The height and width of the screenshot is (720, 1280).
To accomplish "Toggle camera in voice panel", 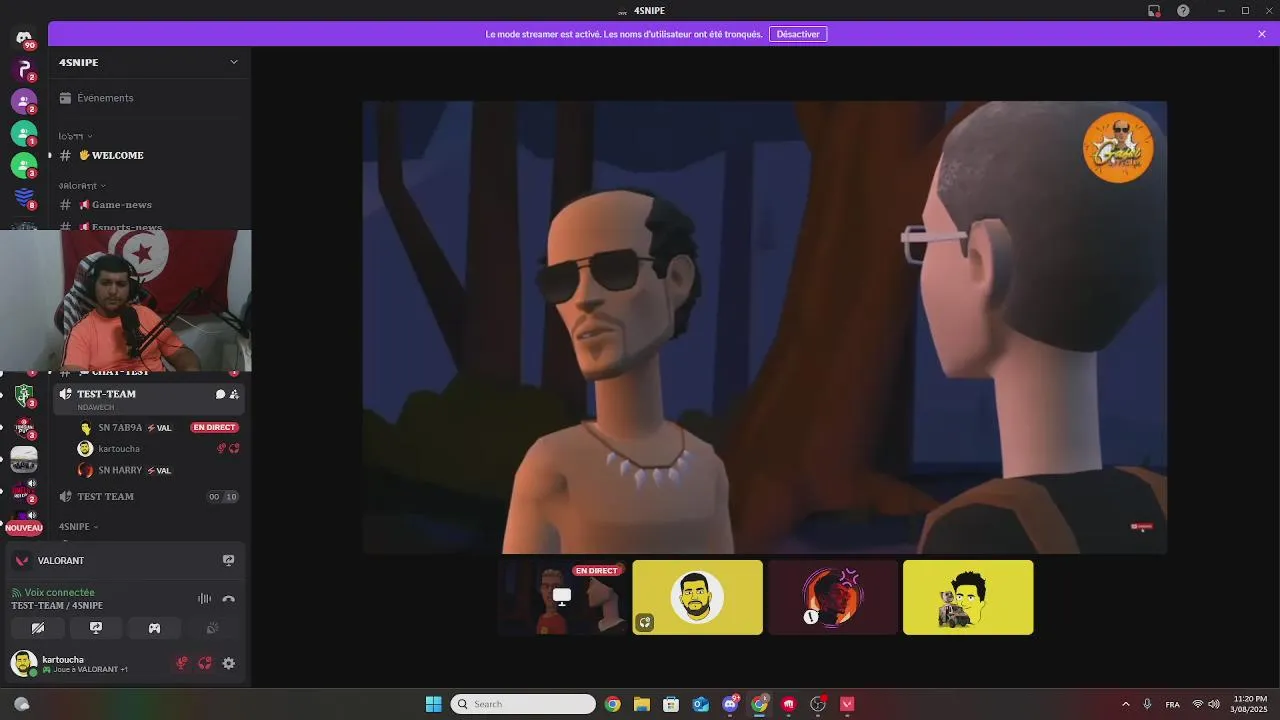I will 38,628.
